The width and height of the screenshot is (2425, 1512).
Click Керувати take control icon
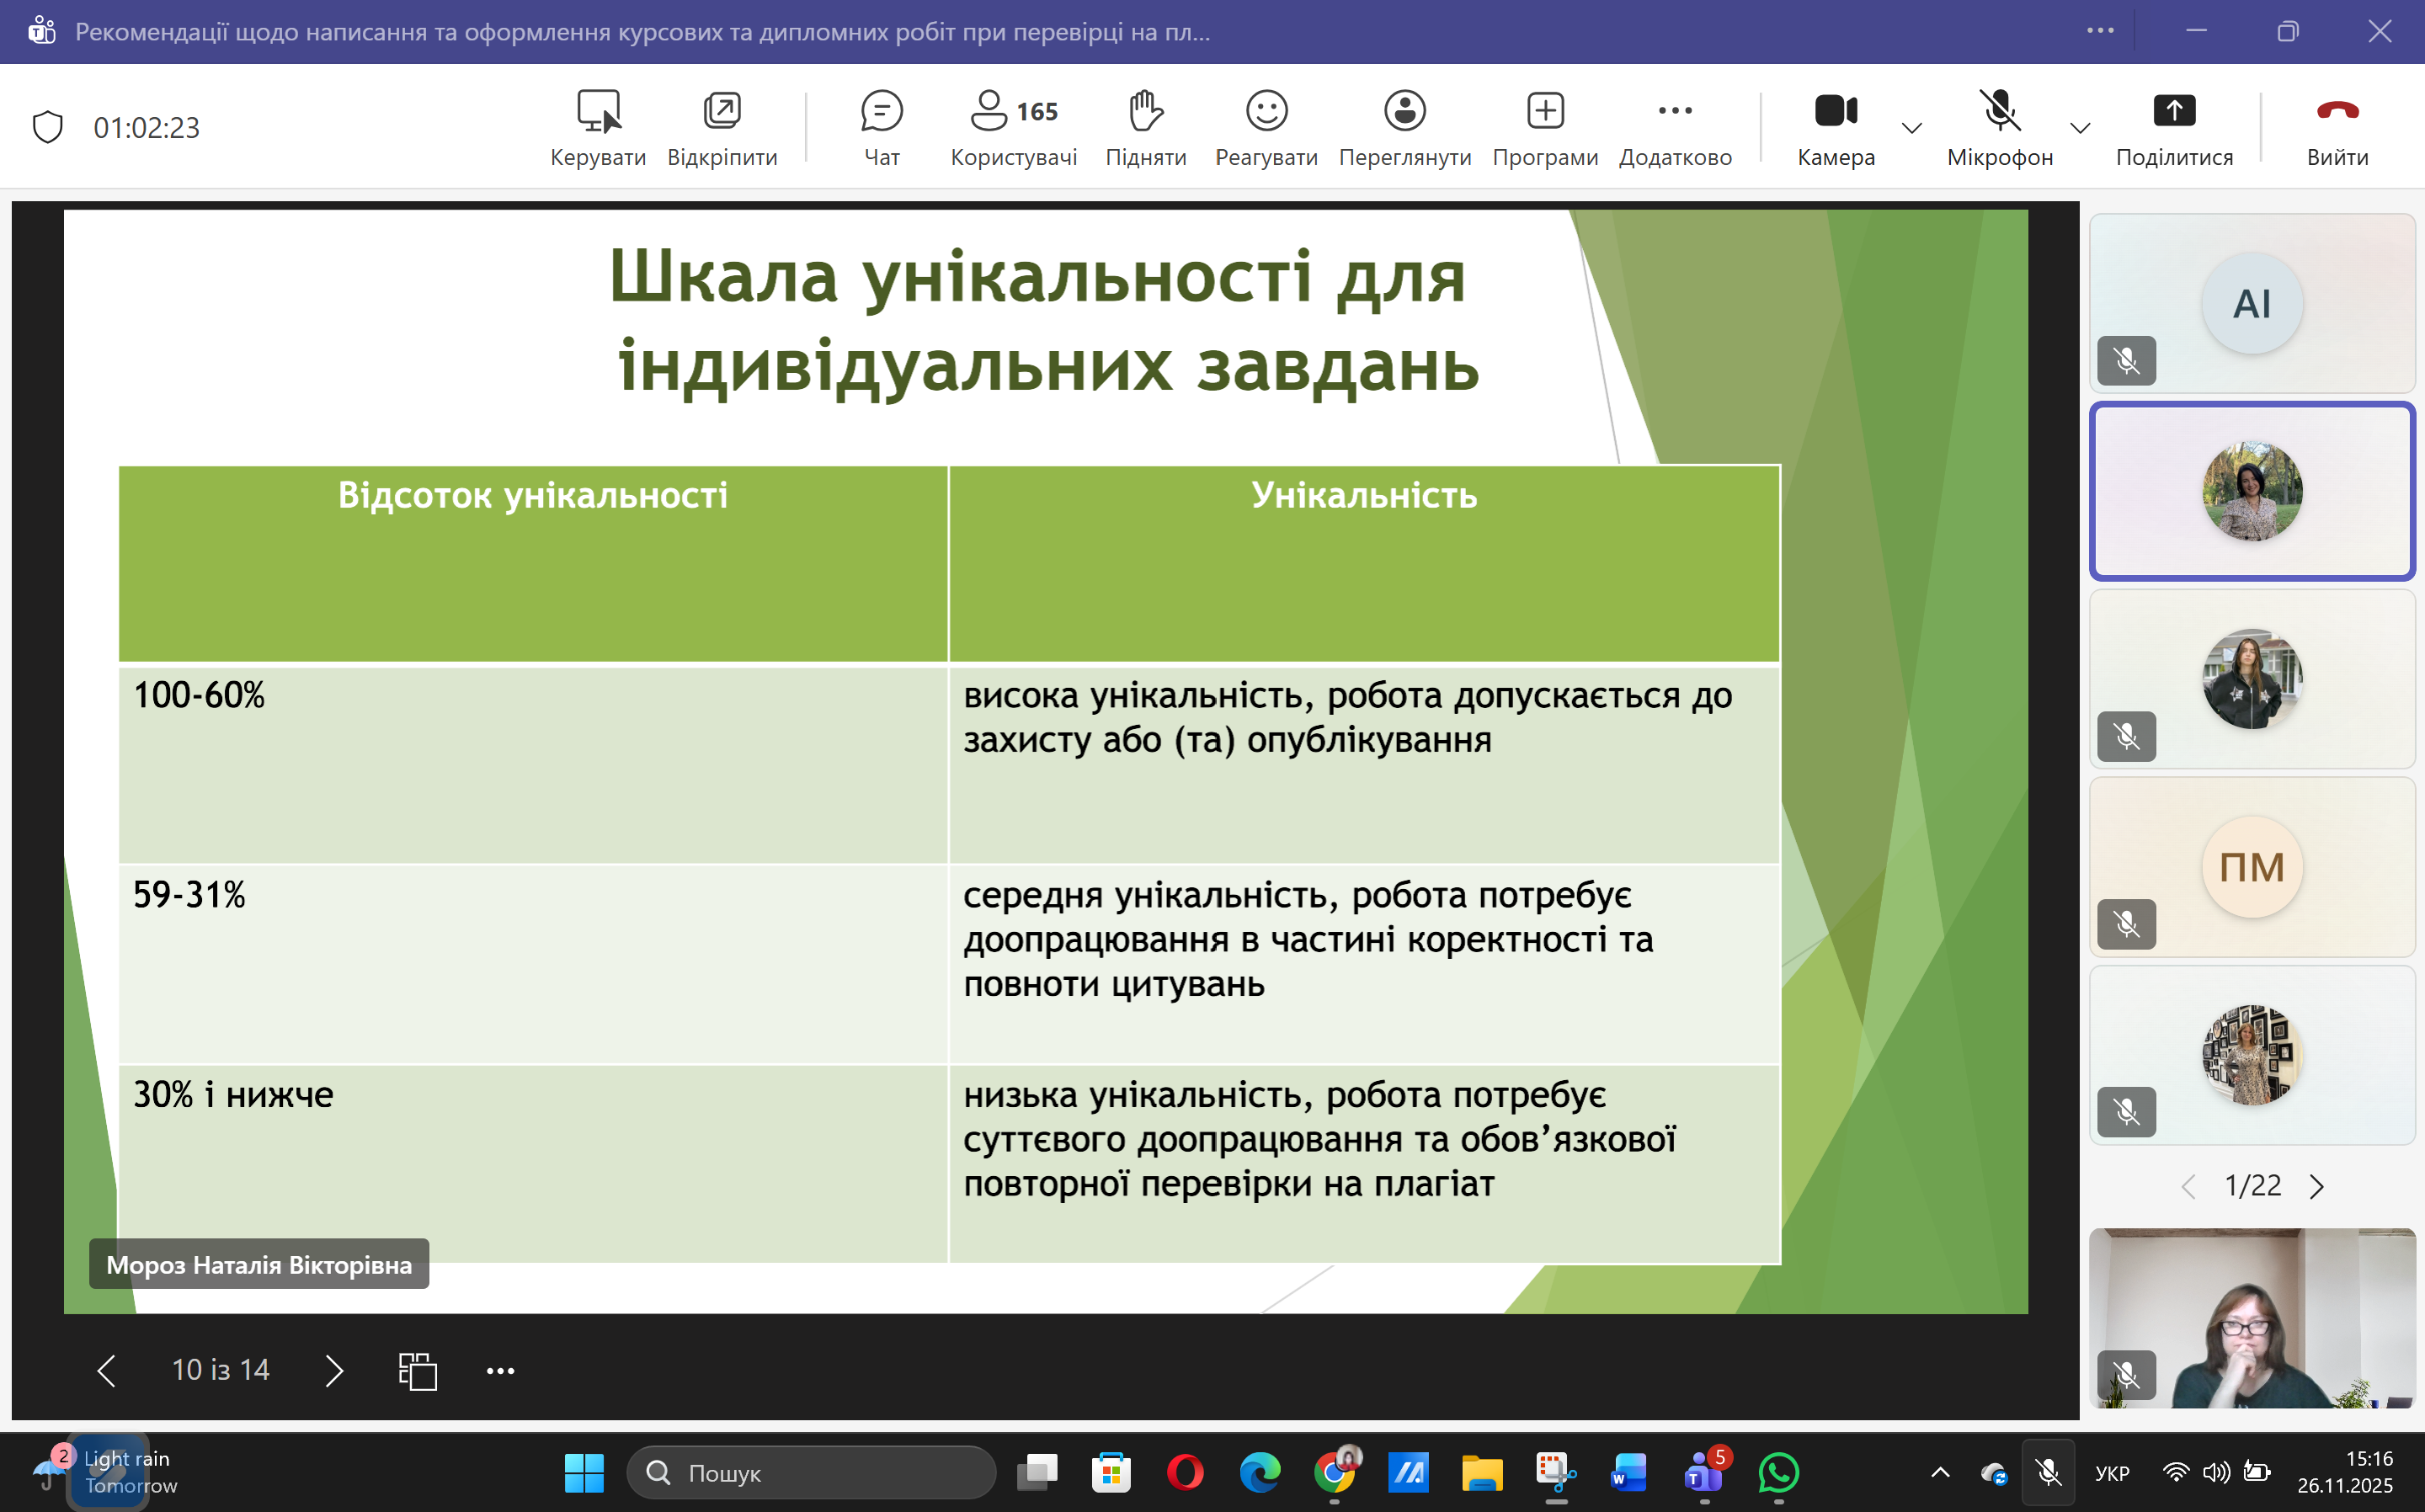pyautogui.click(x=598, y=127)
